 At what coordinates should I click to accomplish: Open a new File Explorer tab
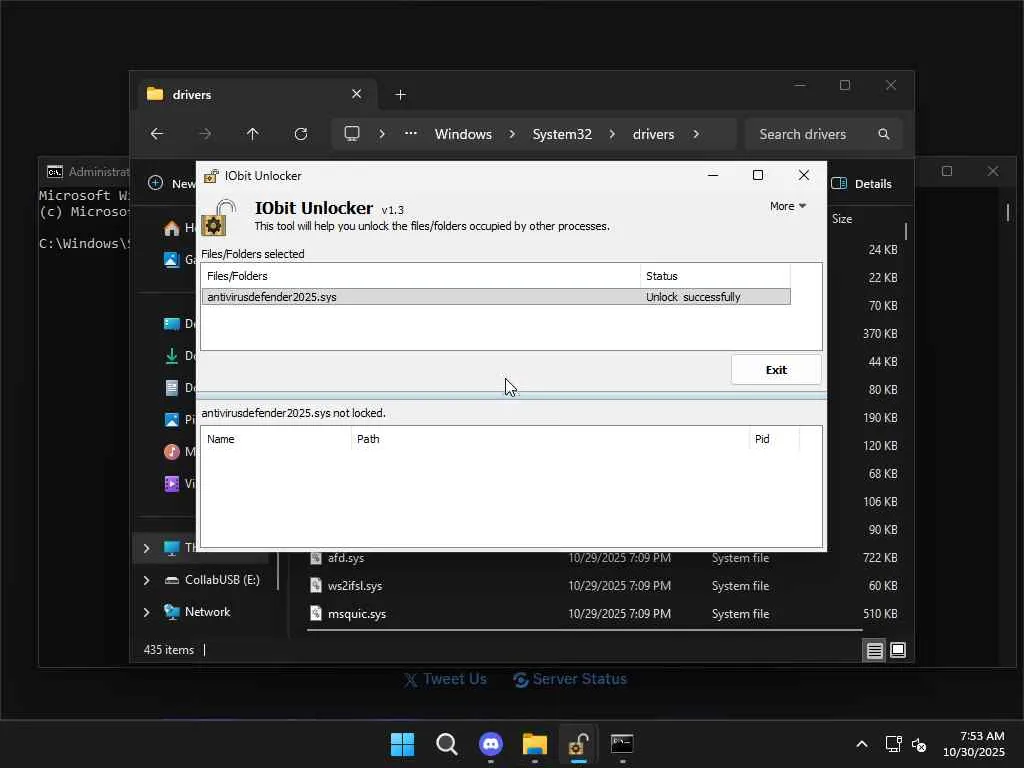(x=400, y=94)
